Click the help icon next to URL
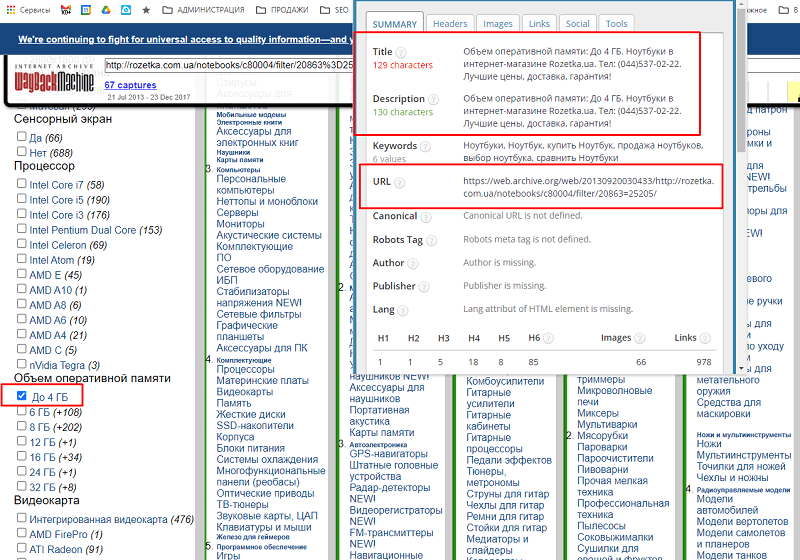The width and height of the screenshot is (800, 560). [x=399, y=183]
